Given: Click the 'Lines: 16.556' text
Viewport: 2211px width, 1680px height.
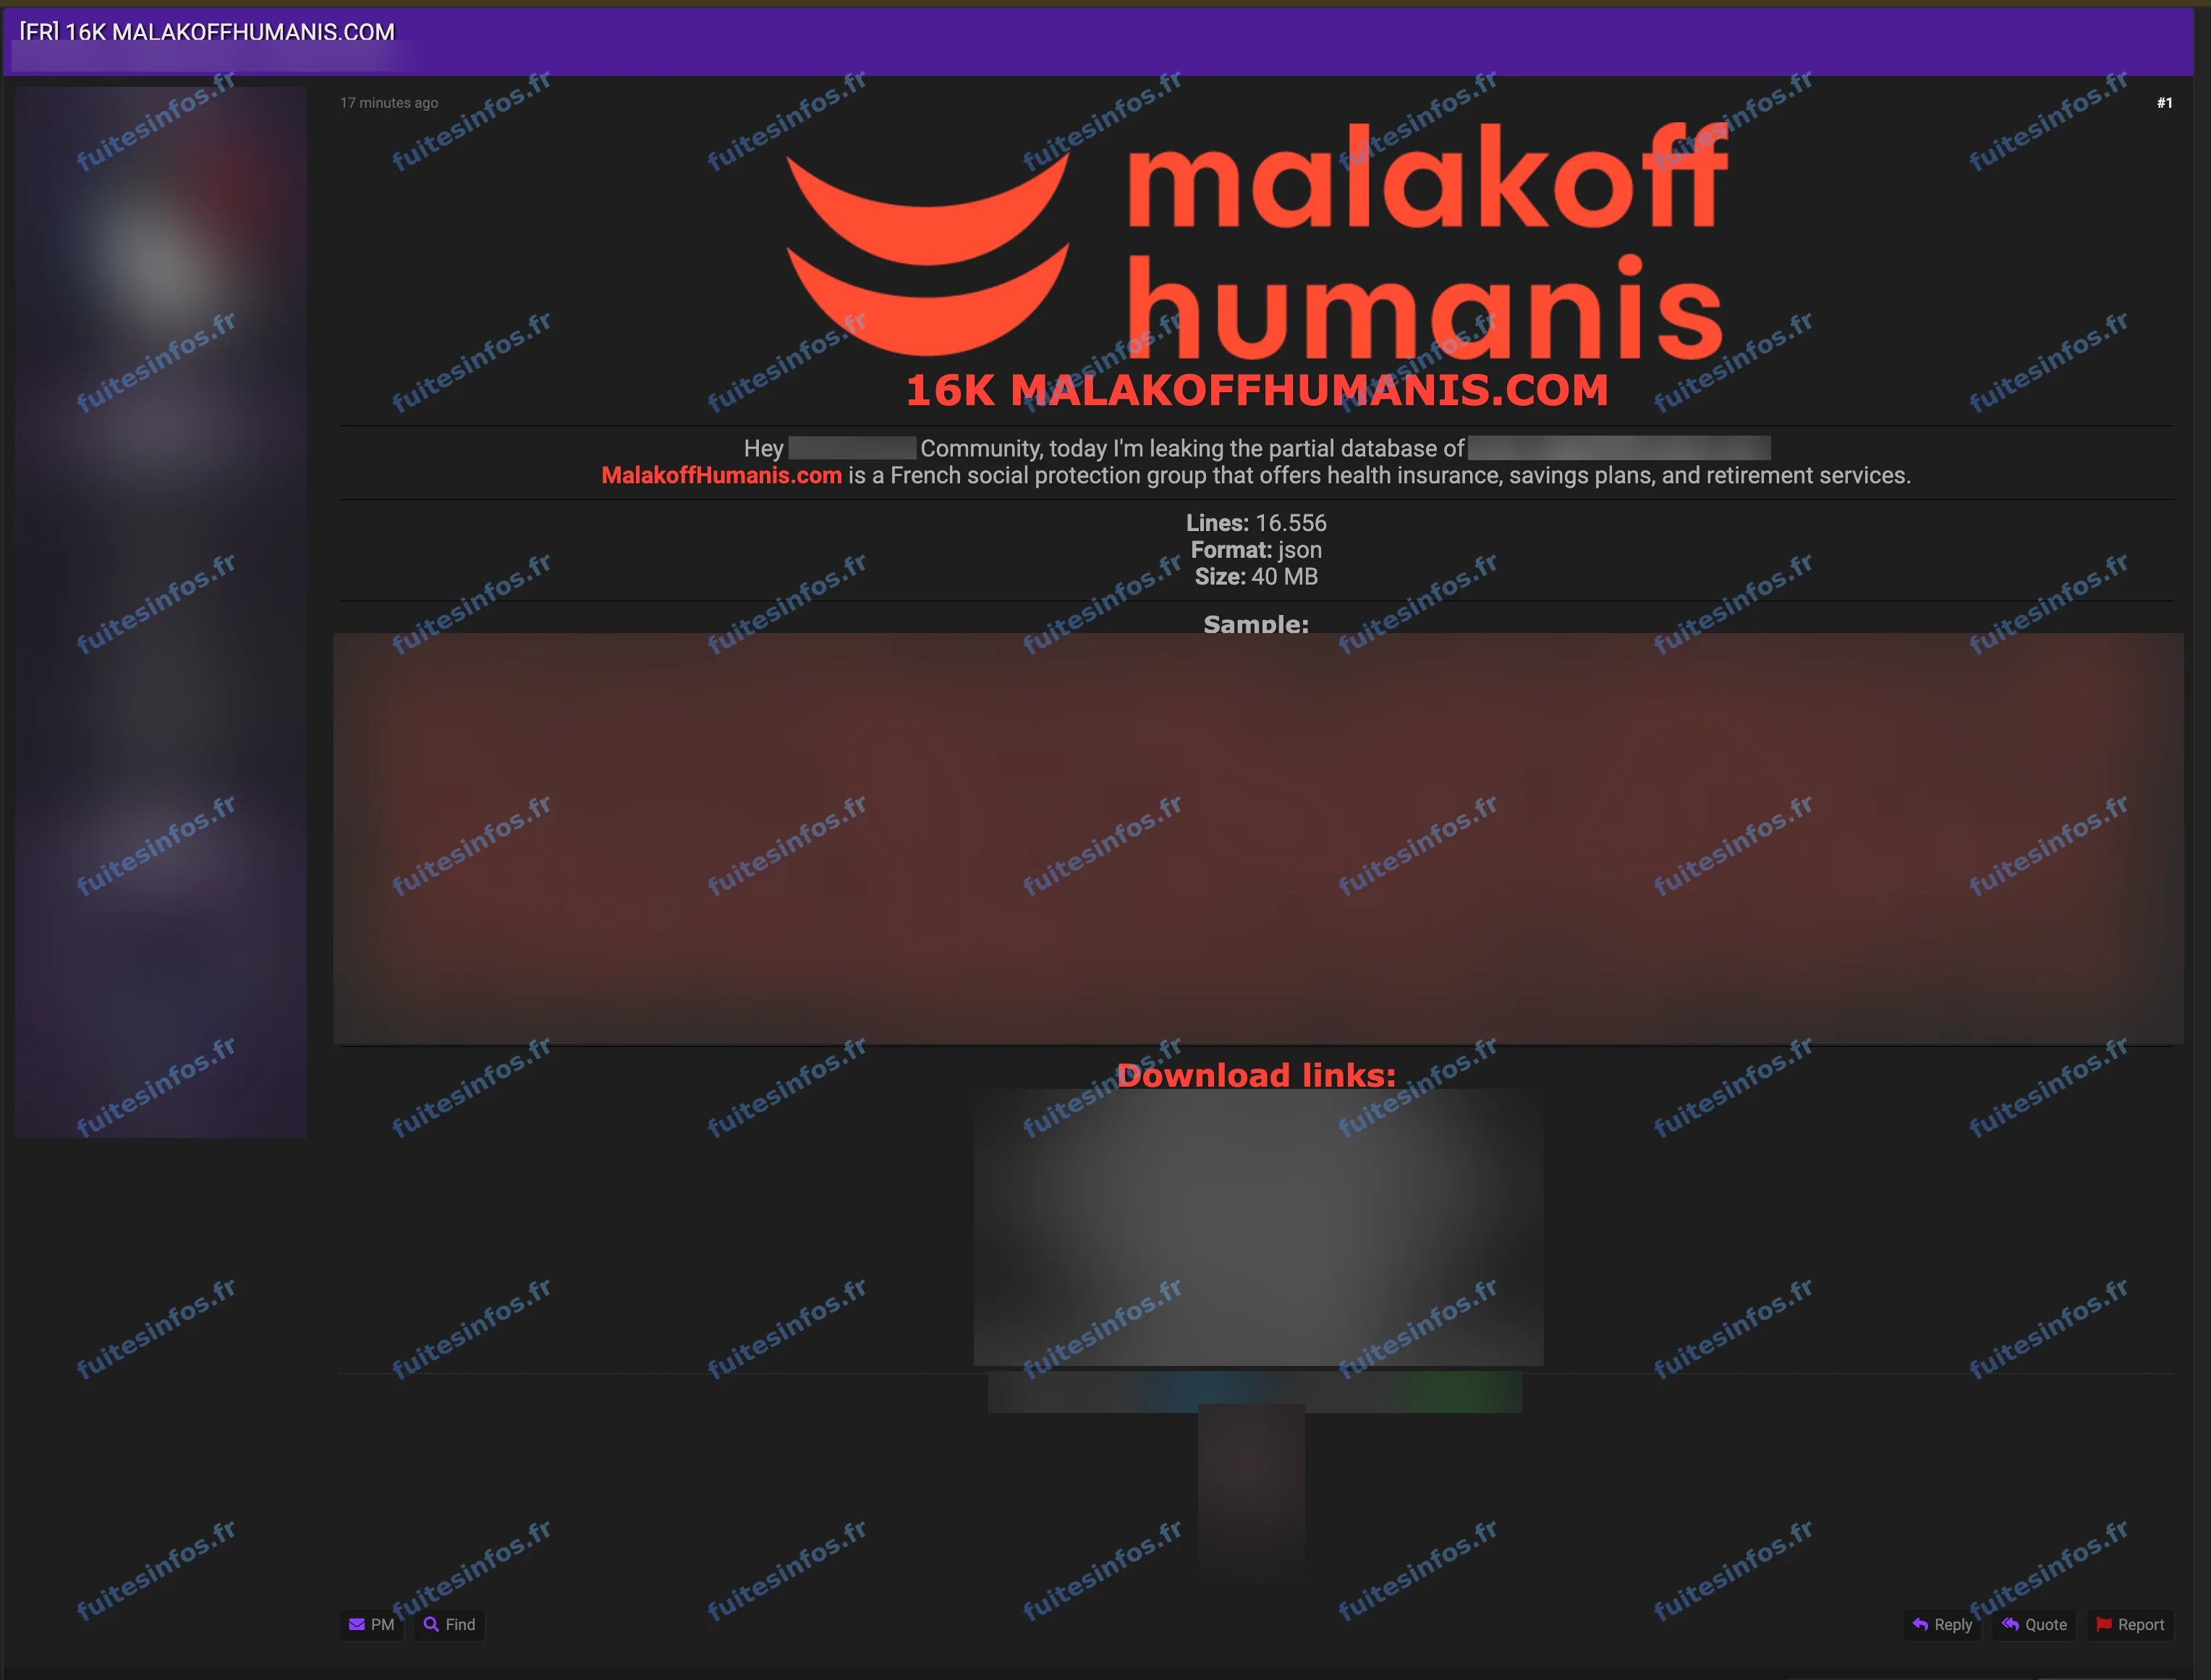Looking at the screenshot, I should click(x=1256, y=523).
